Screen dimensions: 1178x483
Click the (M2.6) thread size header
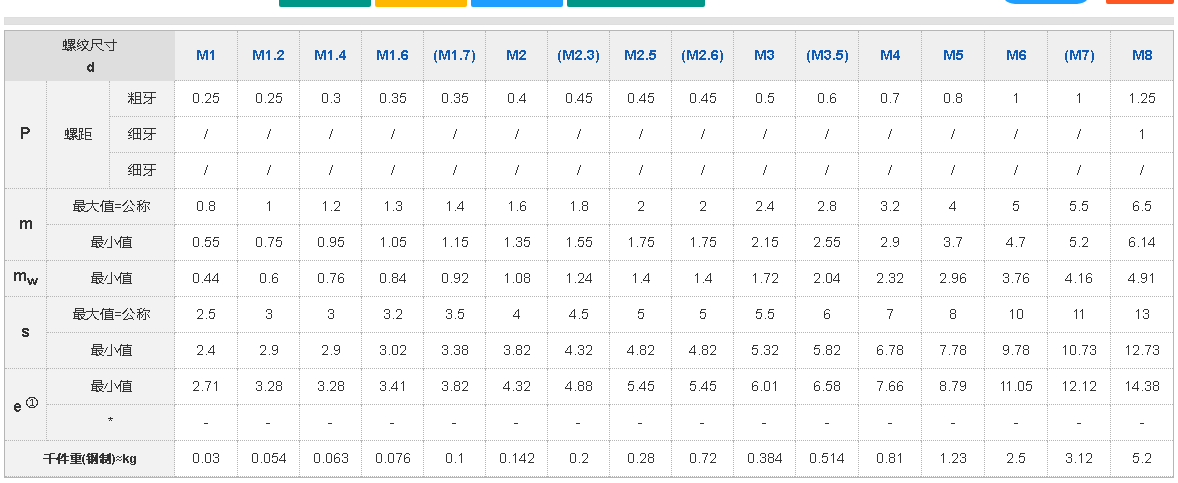[x=703, y=56]
